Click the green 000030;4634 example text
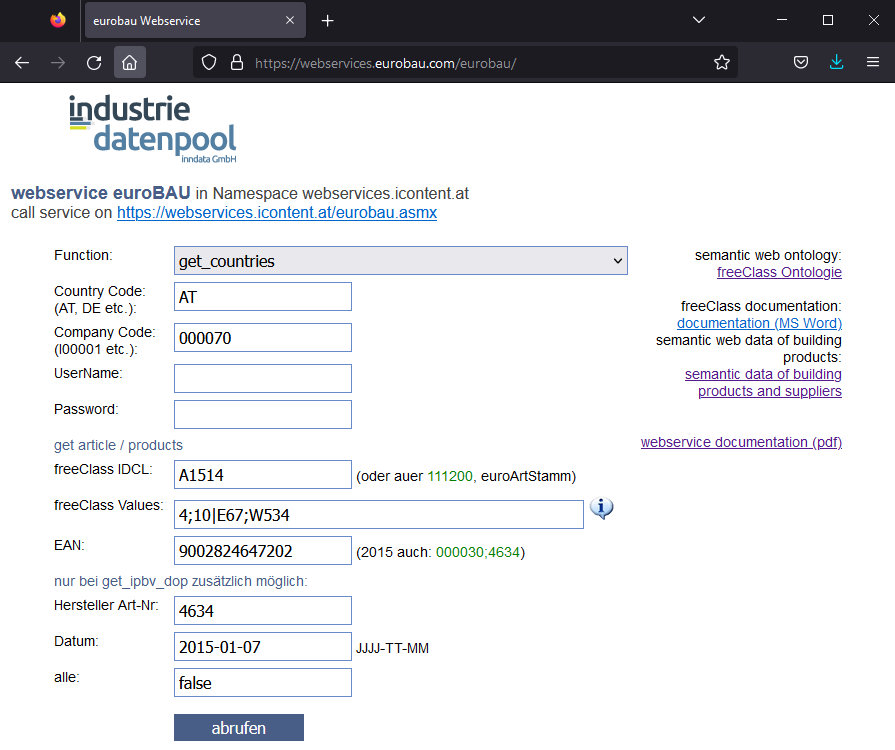 click(478, 553)
